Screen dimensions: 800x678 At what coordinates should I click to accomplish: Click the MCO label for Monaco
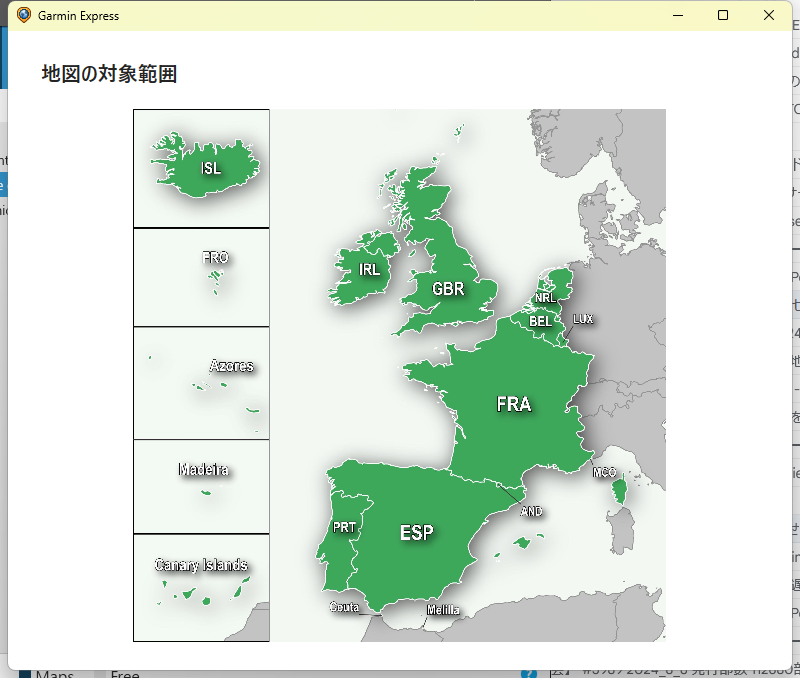pos(604,472)
